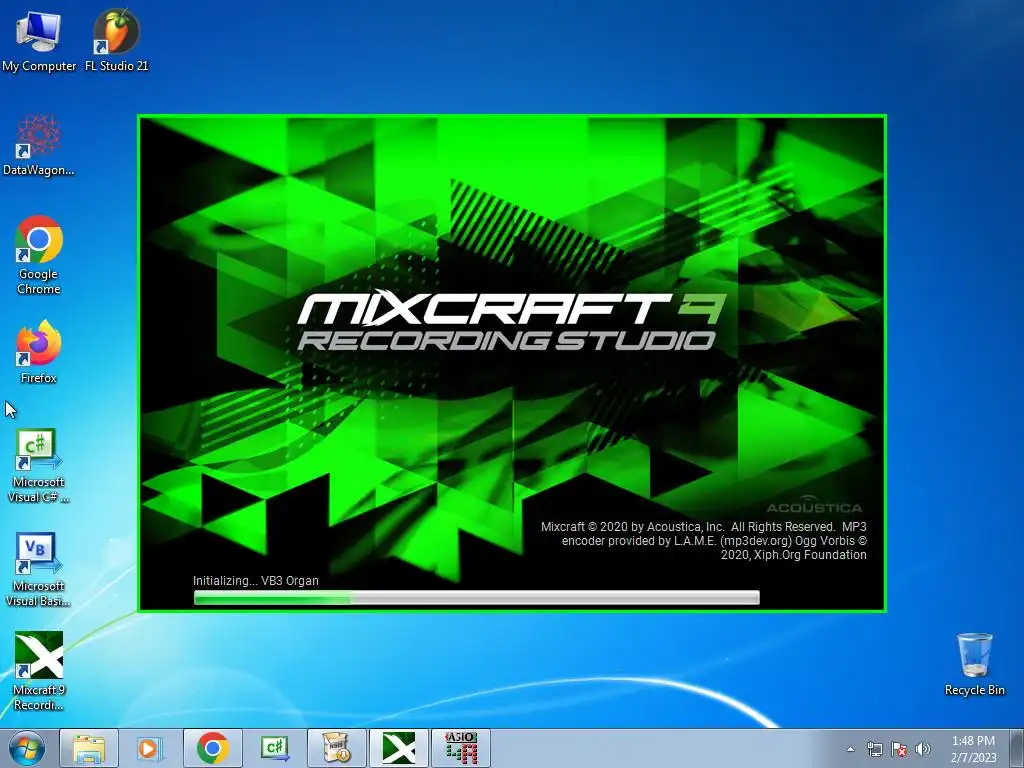The width and height of the screenshot is (1024, 768).
Task: Open Visual C# from the taskbar
Action: pyautogui.click(x=274, y=748)
